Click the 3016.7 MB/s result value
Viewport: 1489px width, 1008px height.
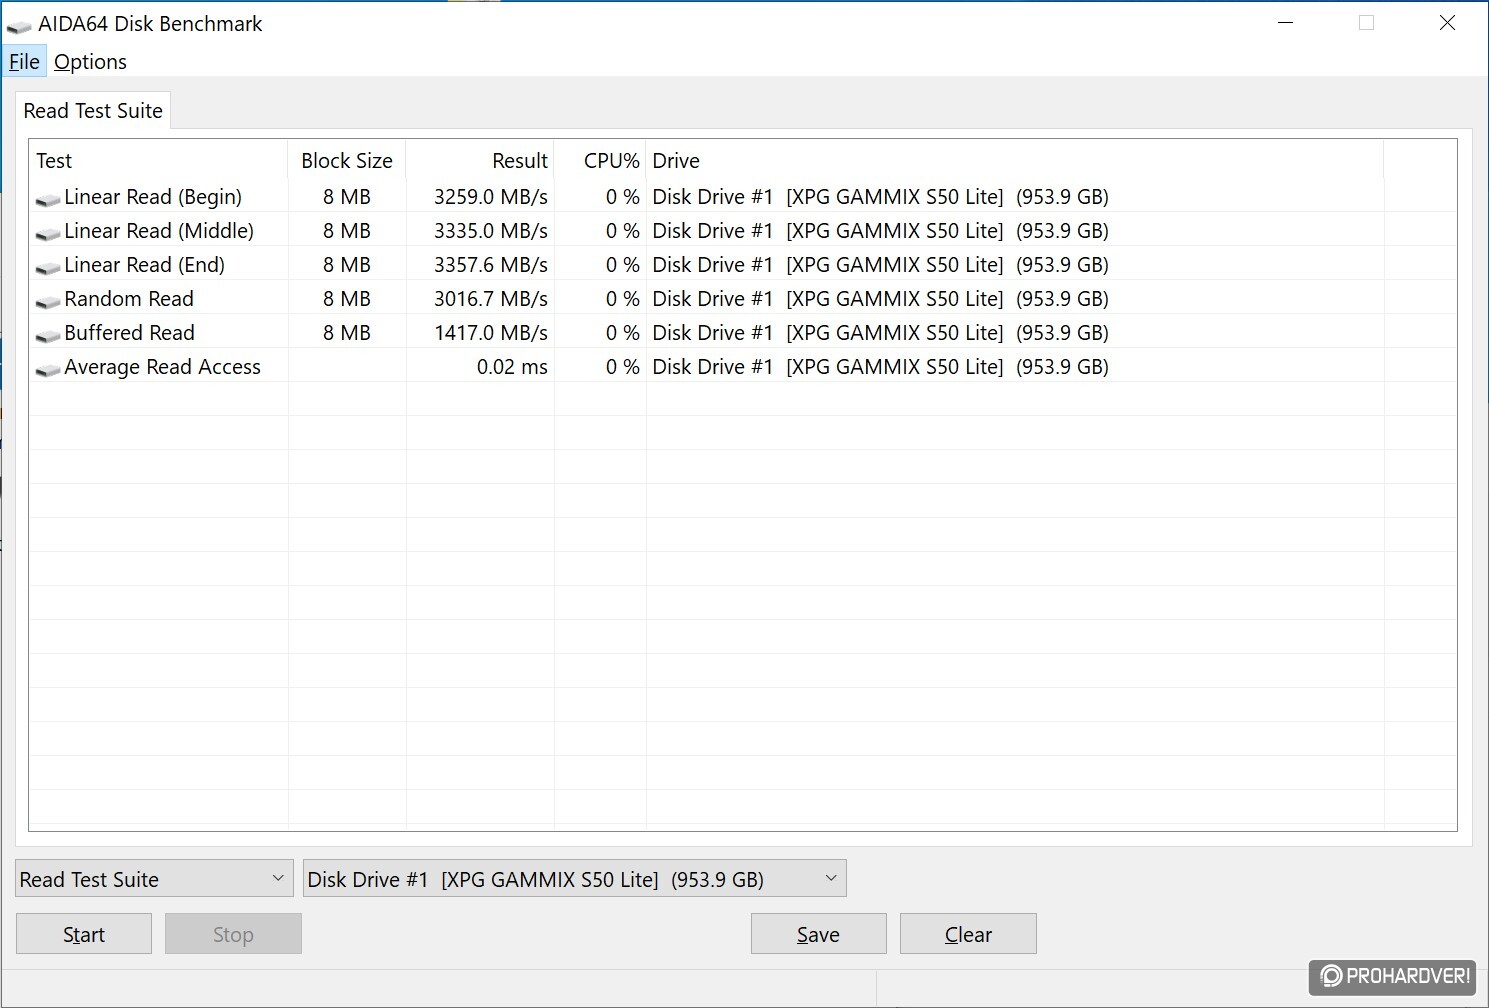click(491, 299)
